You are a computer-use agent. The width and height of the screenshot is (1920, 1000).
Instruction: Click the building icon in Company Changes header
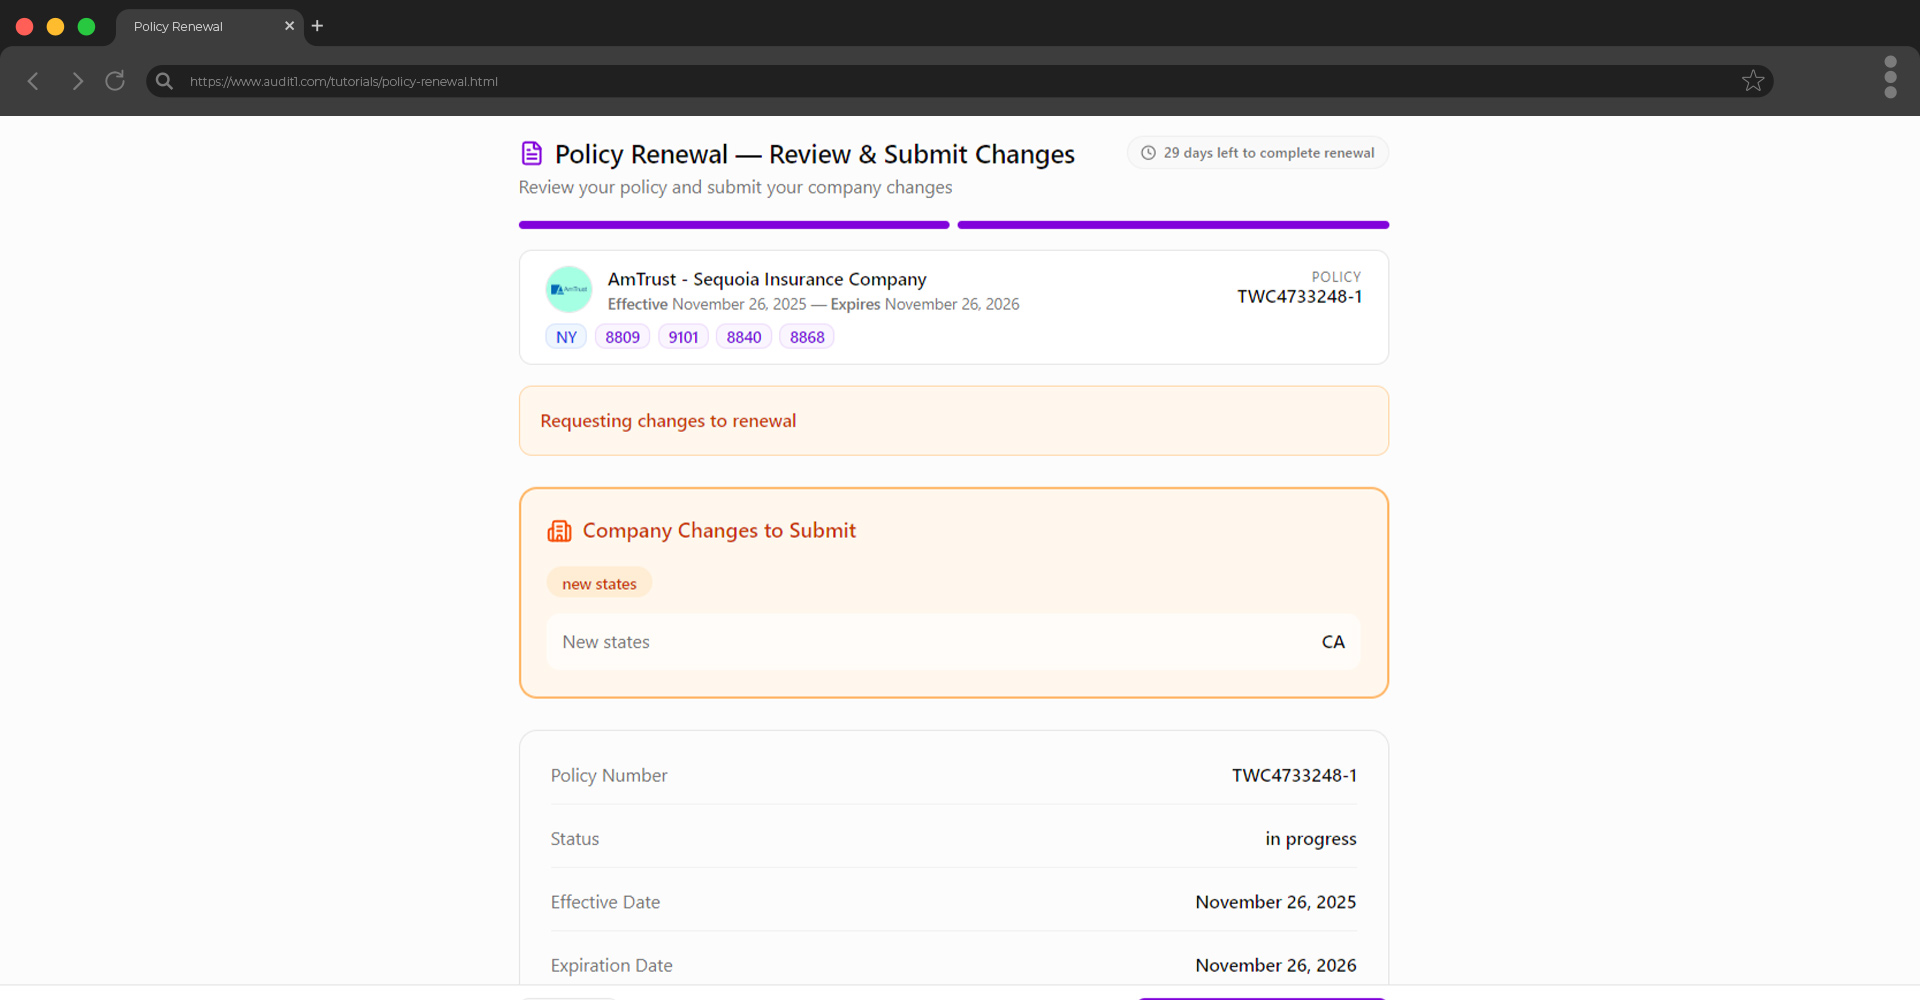coord(560,531)
